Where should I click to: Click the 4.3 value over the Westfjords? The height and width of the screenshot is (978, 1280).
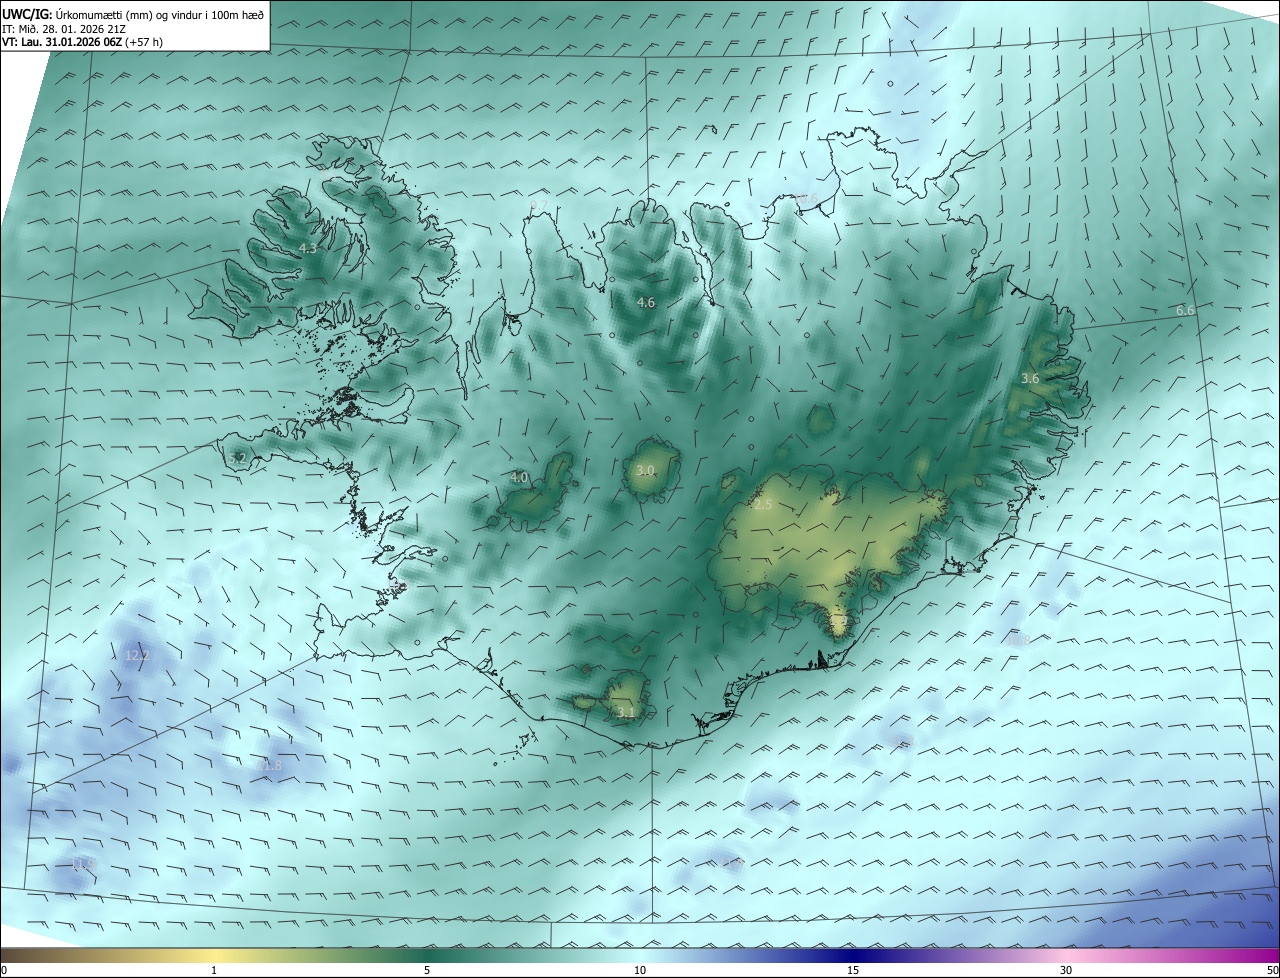point(308,248)
